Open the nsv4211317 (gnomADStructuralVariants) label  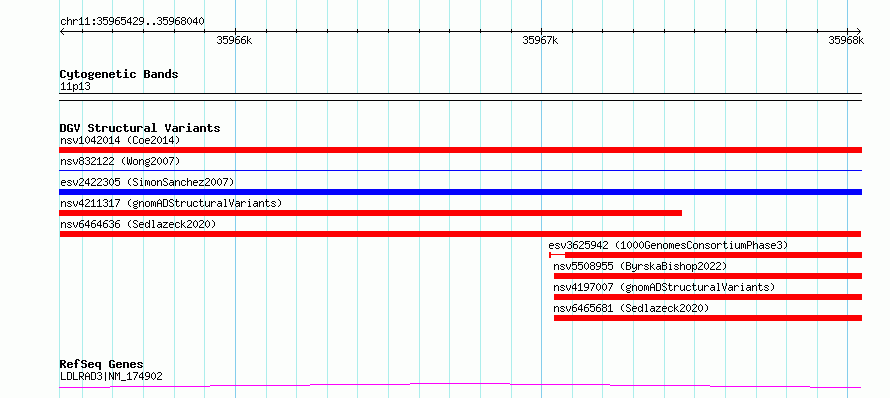pos(171,203)
